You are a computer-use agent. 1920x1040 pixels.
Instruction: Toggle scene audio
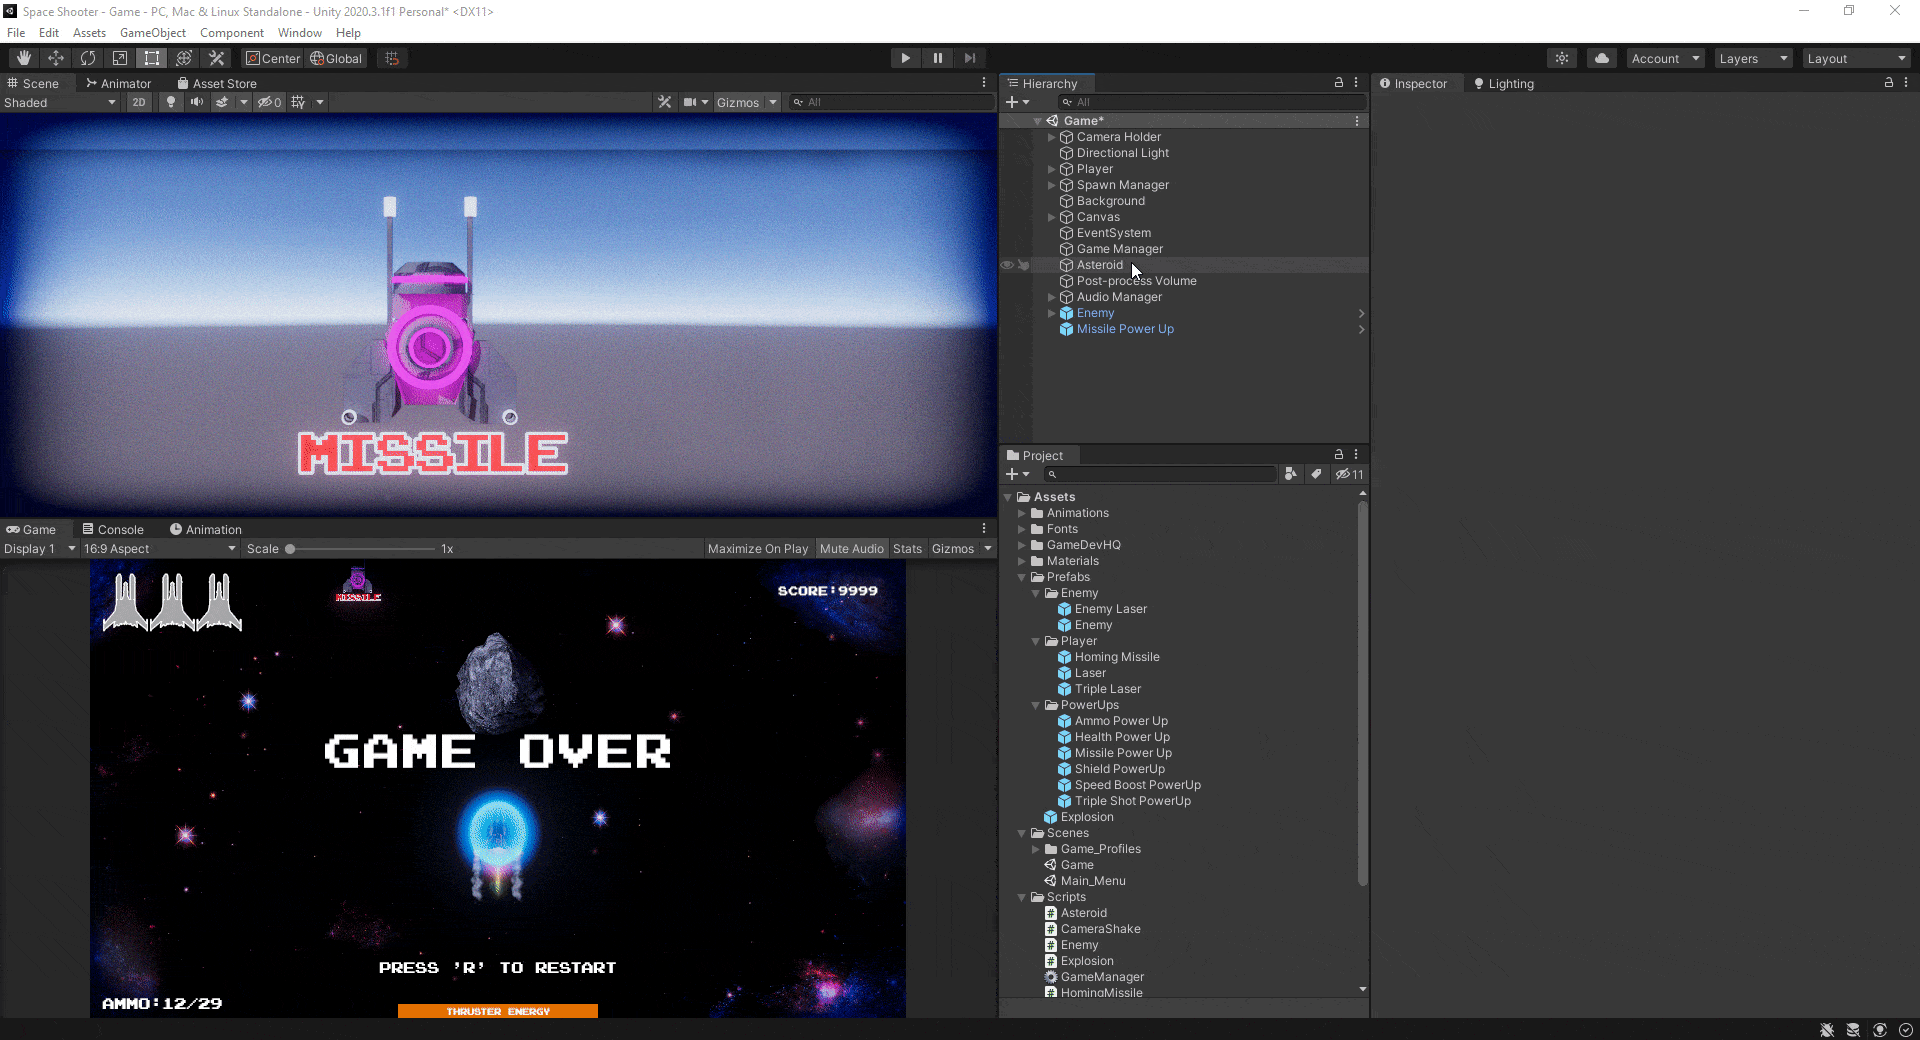tap(197, 102)
